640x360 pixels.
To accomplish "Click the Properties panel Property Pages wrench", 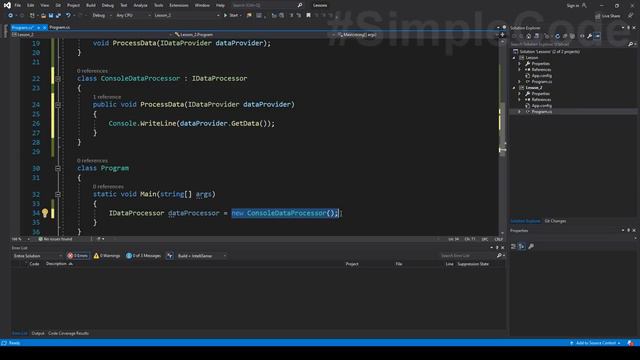I will 531,247.
